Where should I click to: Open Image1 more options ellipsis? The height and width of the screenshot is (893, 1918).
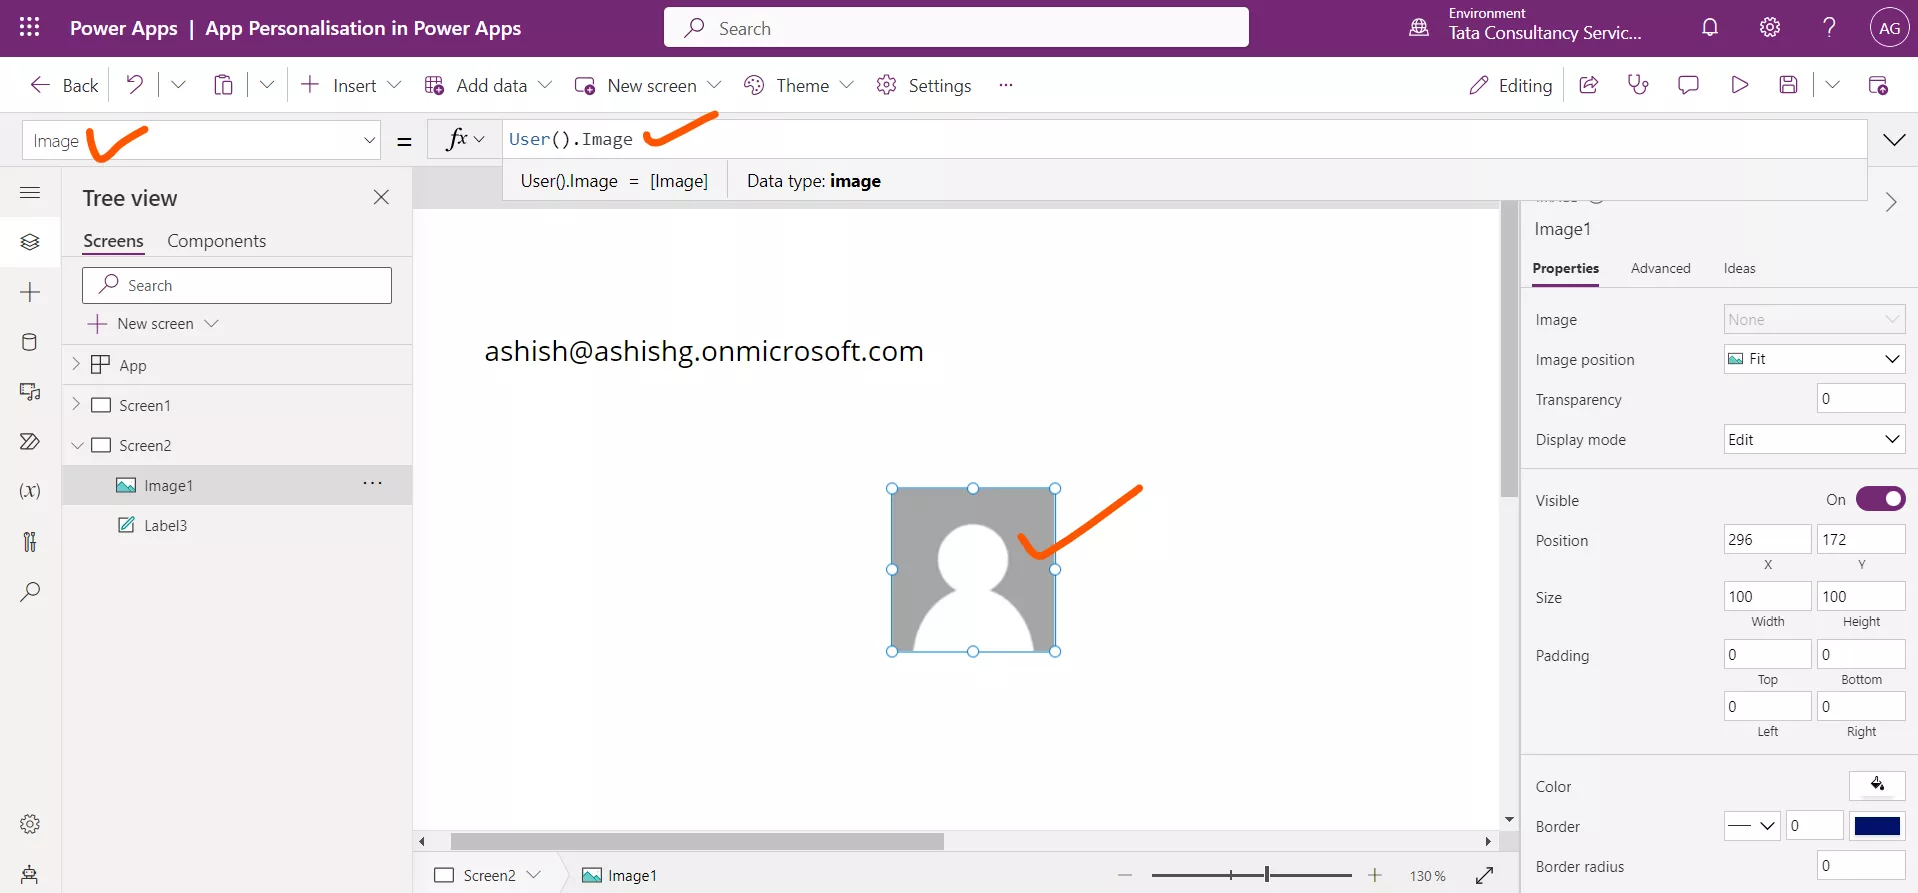[373, 483]
